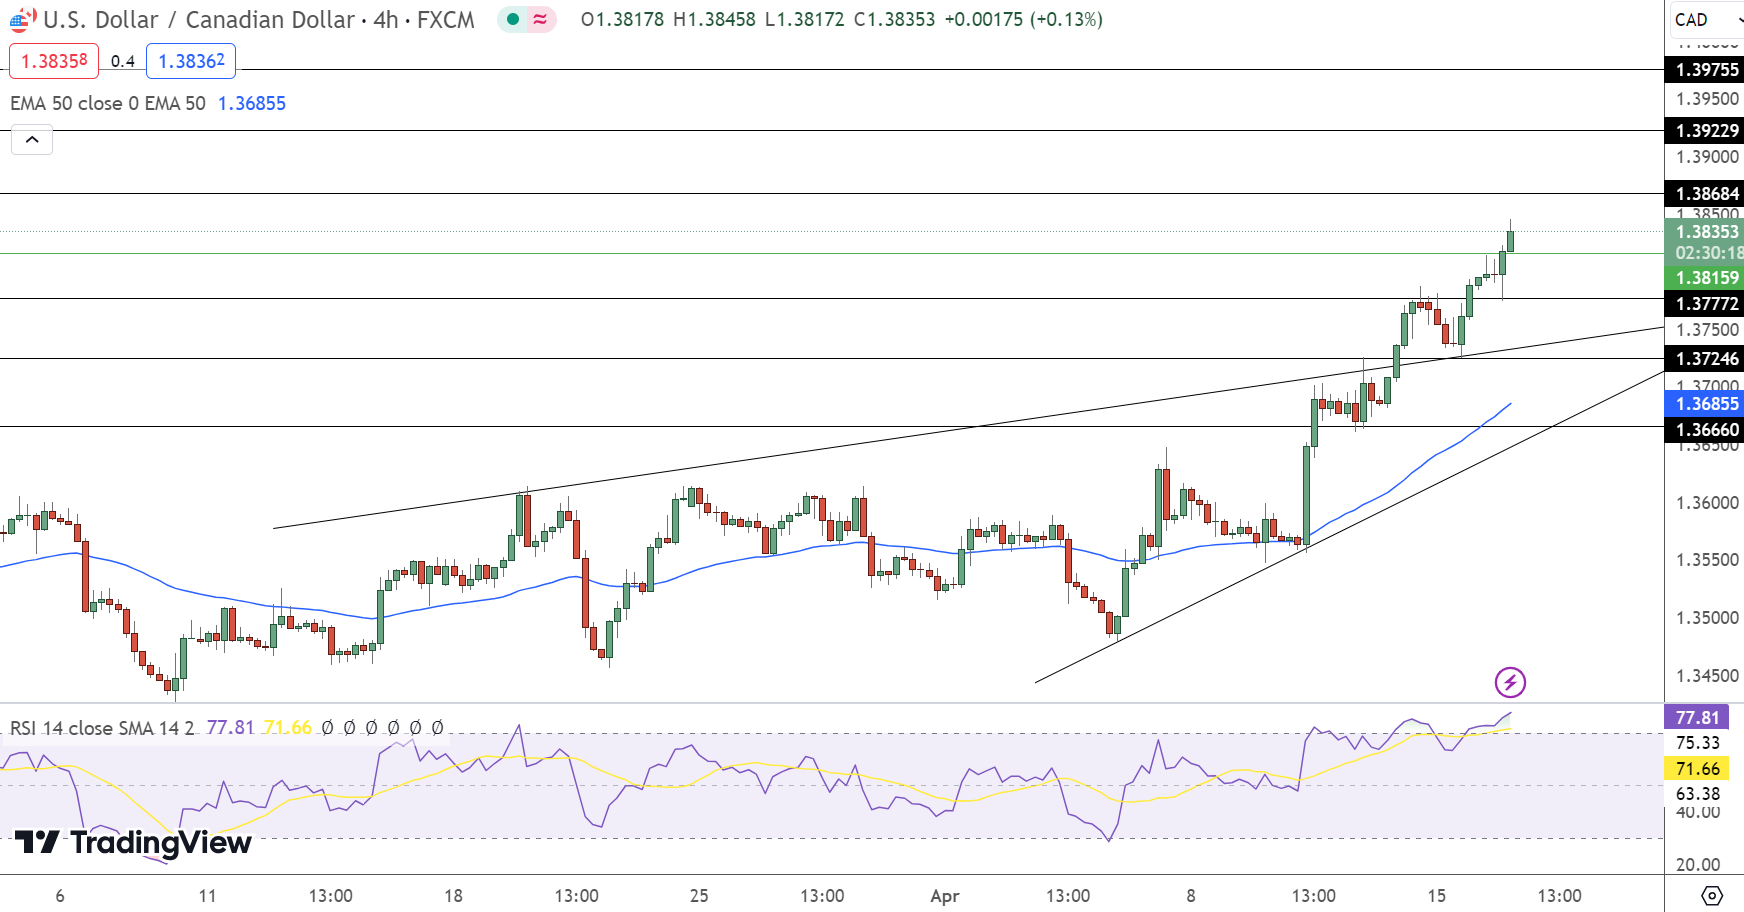The image size is (1744, 912).
Task: Click the blue buy price 1.38362 button
Action: [191, 61]
